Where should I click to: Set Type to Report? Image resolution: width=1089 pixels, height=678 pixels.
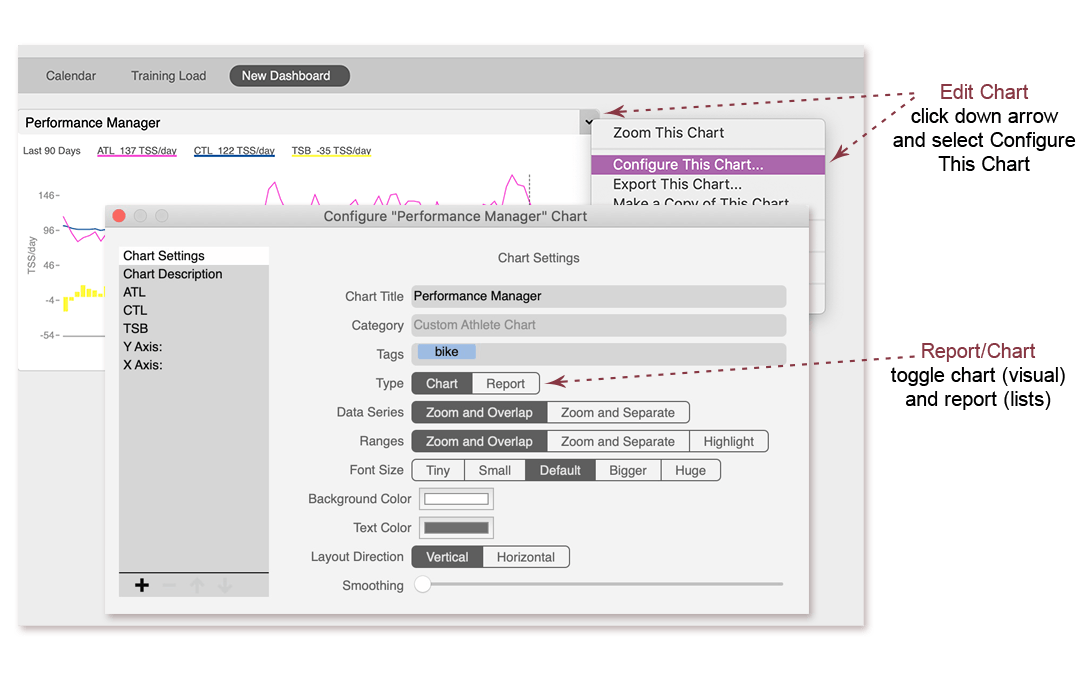[506, 383]
